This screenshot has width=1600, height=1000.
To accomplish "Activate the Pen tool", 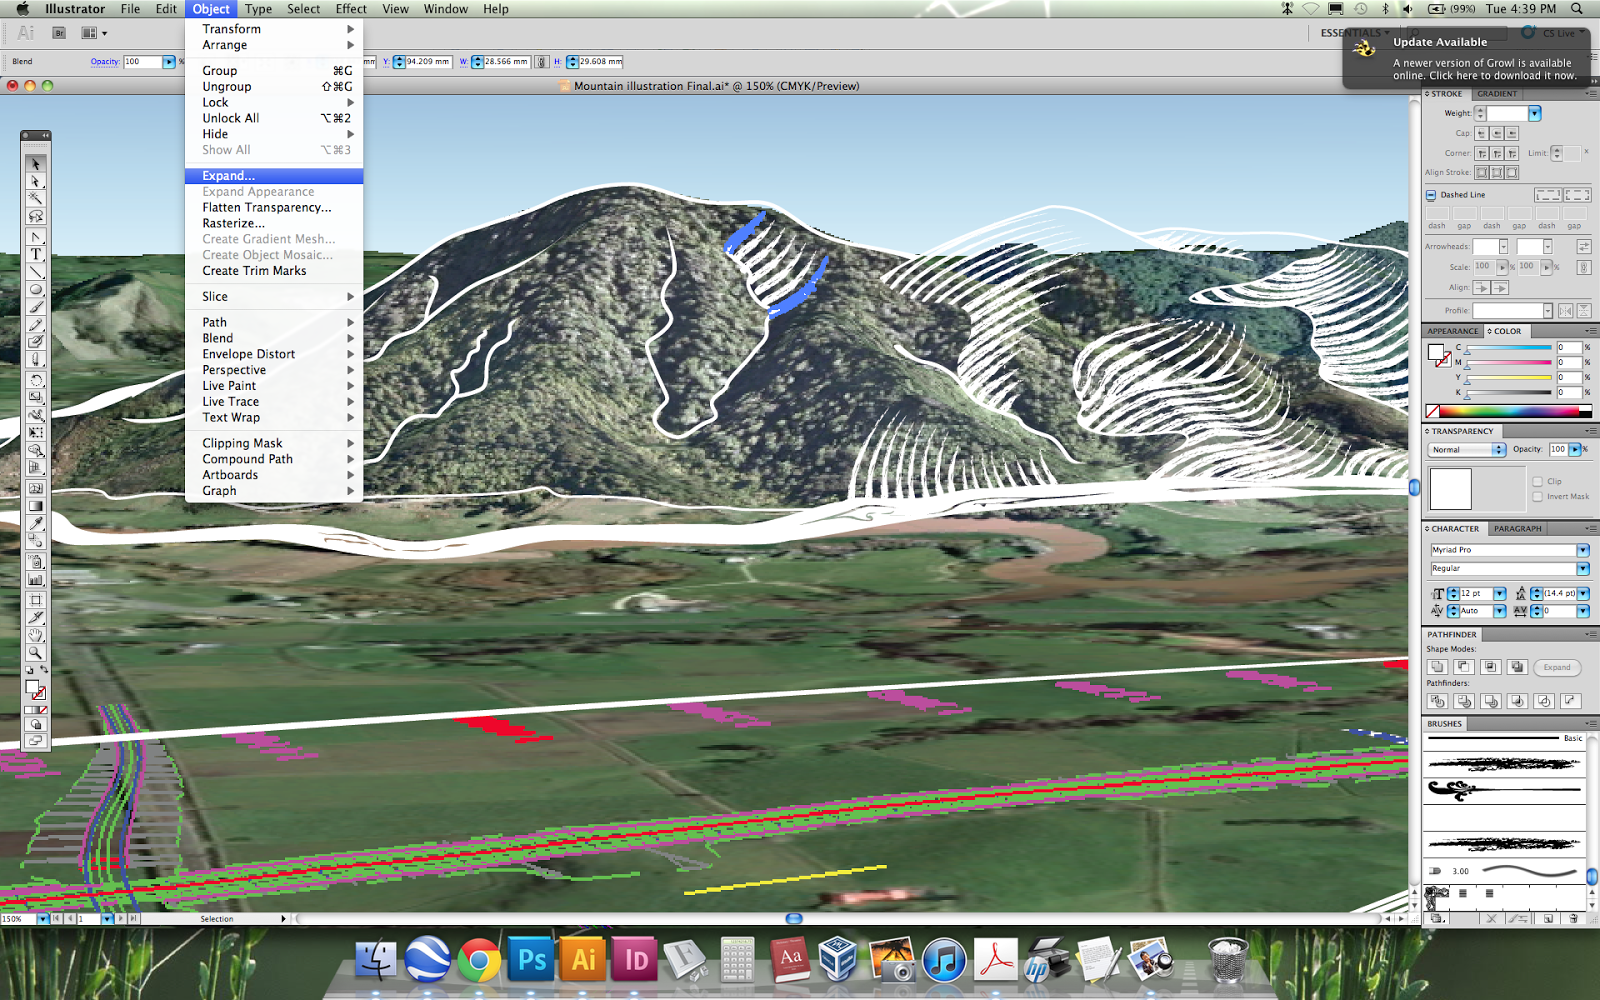I will pos(36,237).
